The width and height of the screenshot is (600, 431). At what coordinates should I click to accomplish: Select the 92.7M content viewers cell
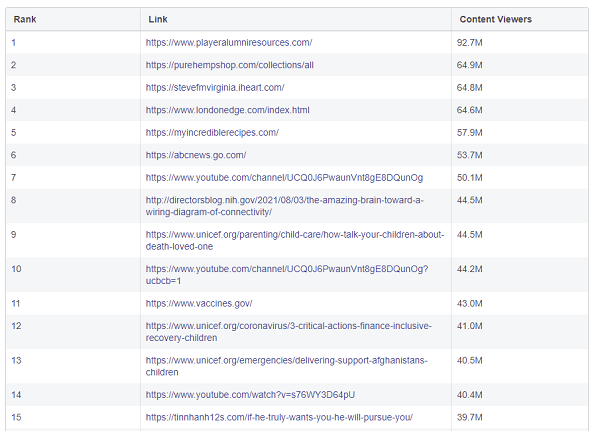click(471, 42)
